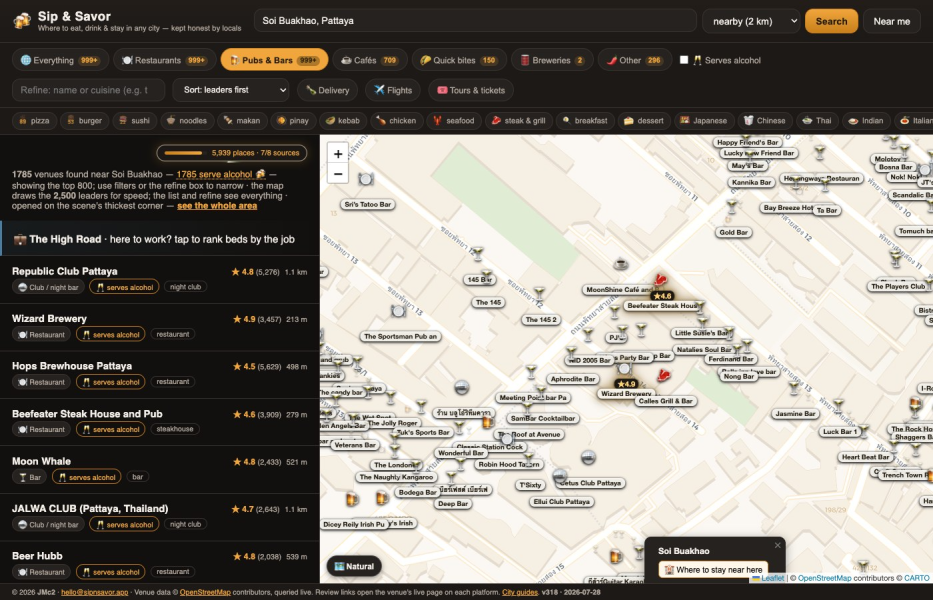This screenshot has height=600, width=933.
Task: Switch to the Restaurants category tab
Action: coord(165,60)
